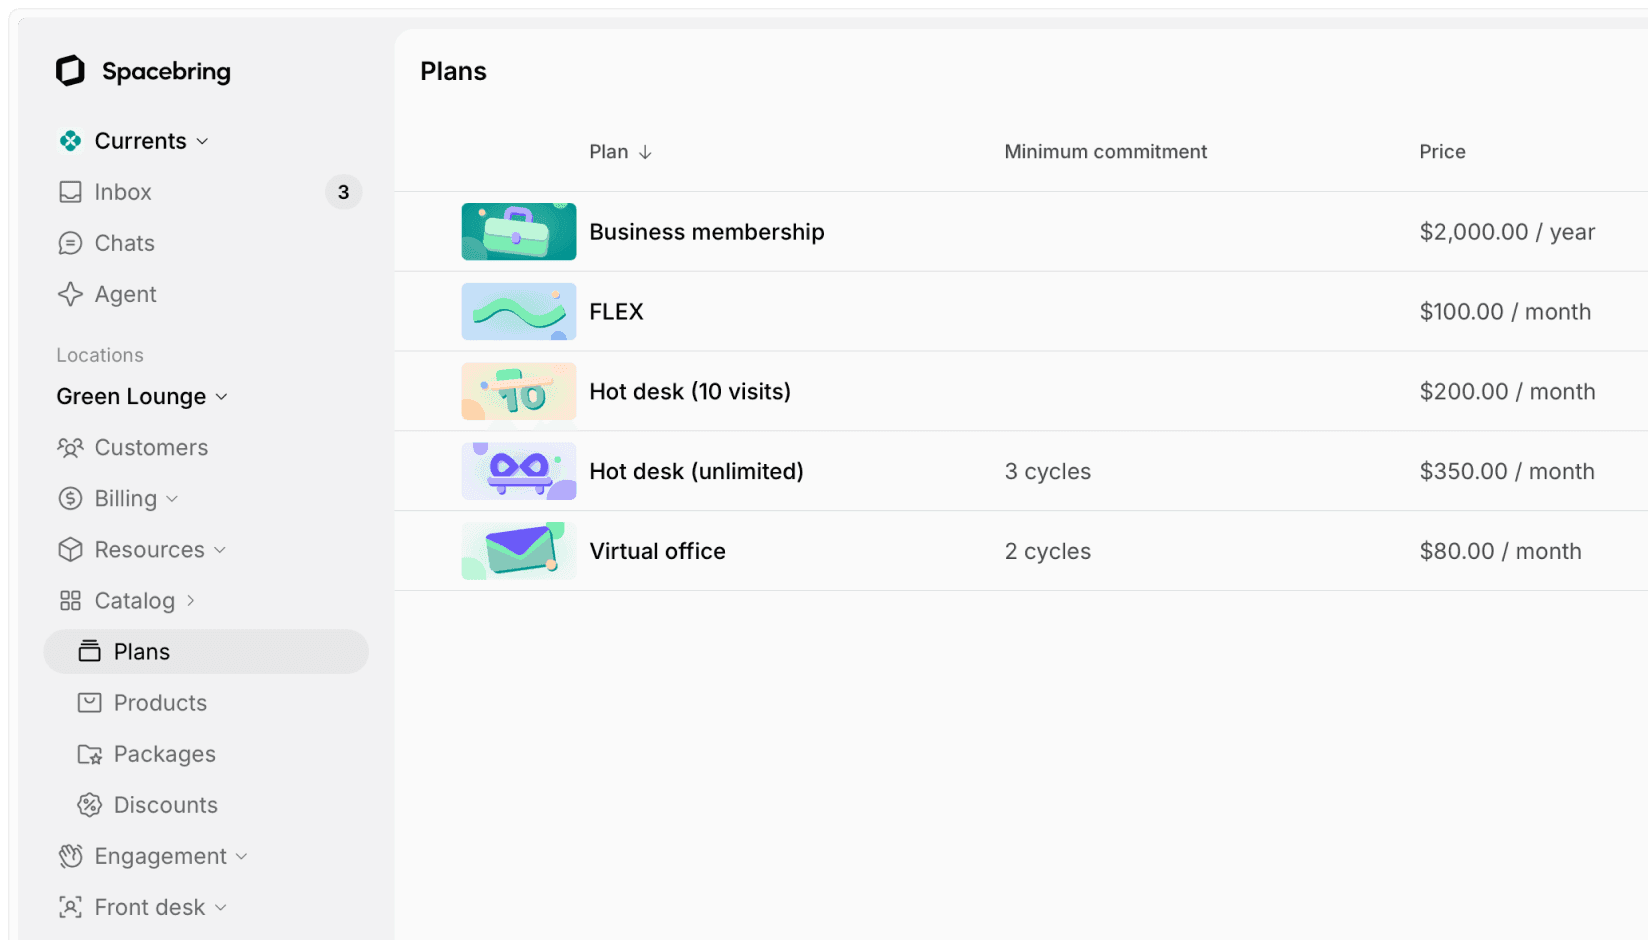The width and height of the screenshot is (1648, 940).
Task: Select the Discounts submenu item
Action: pyautogui.click(x=206, y=805)
